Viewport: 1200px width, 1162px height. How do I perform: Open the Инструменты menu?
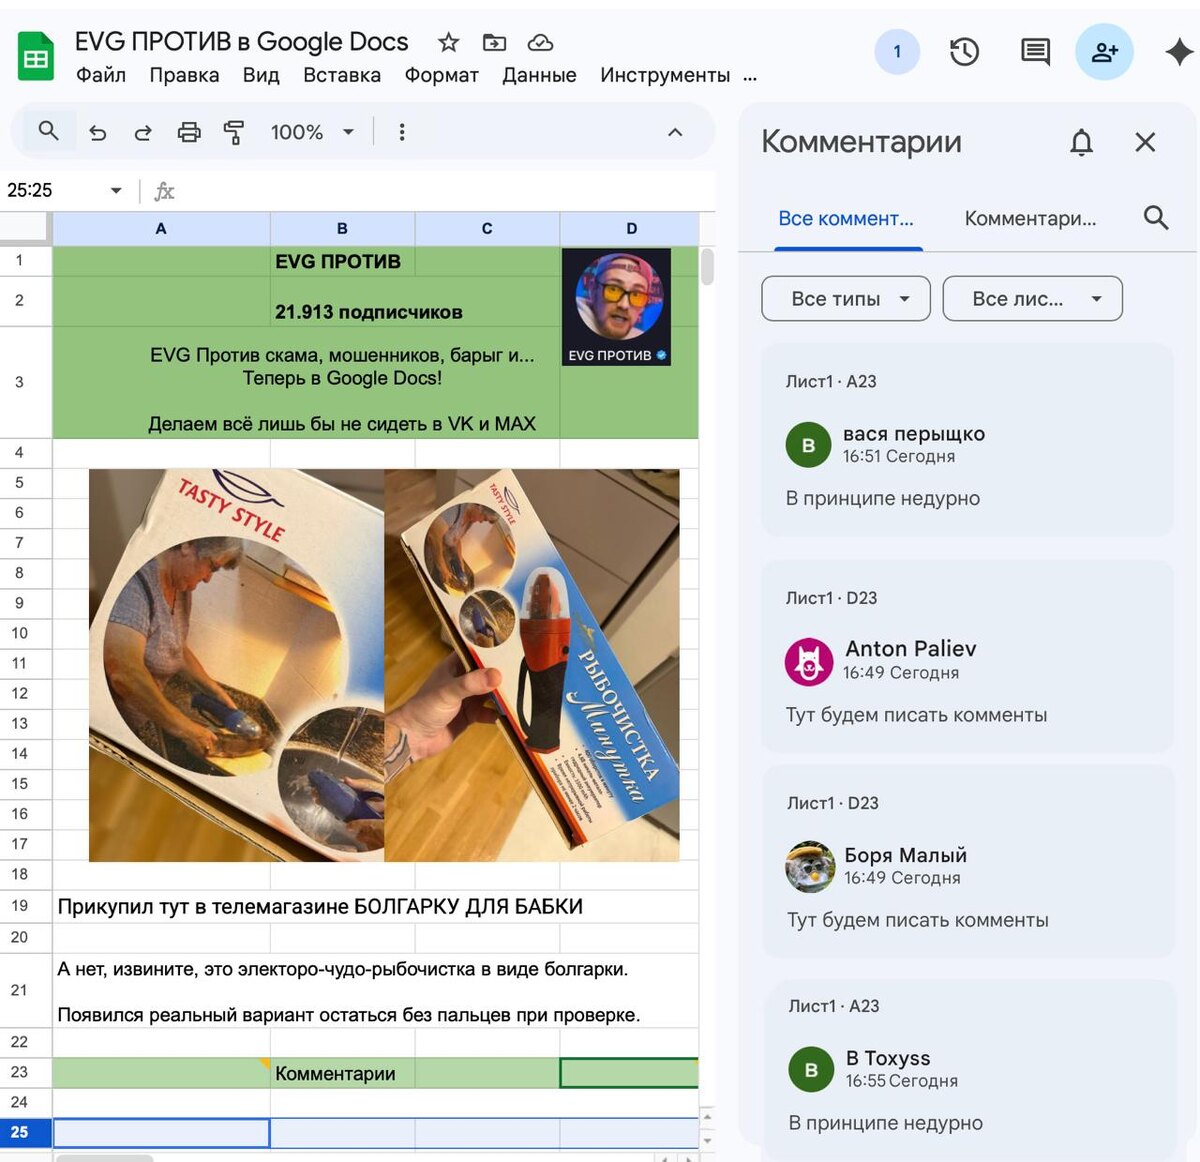click(665, 75)
